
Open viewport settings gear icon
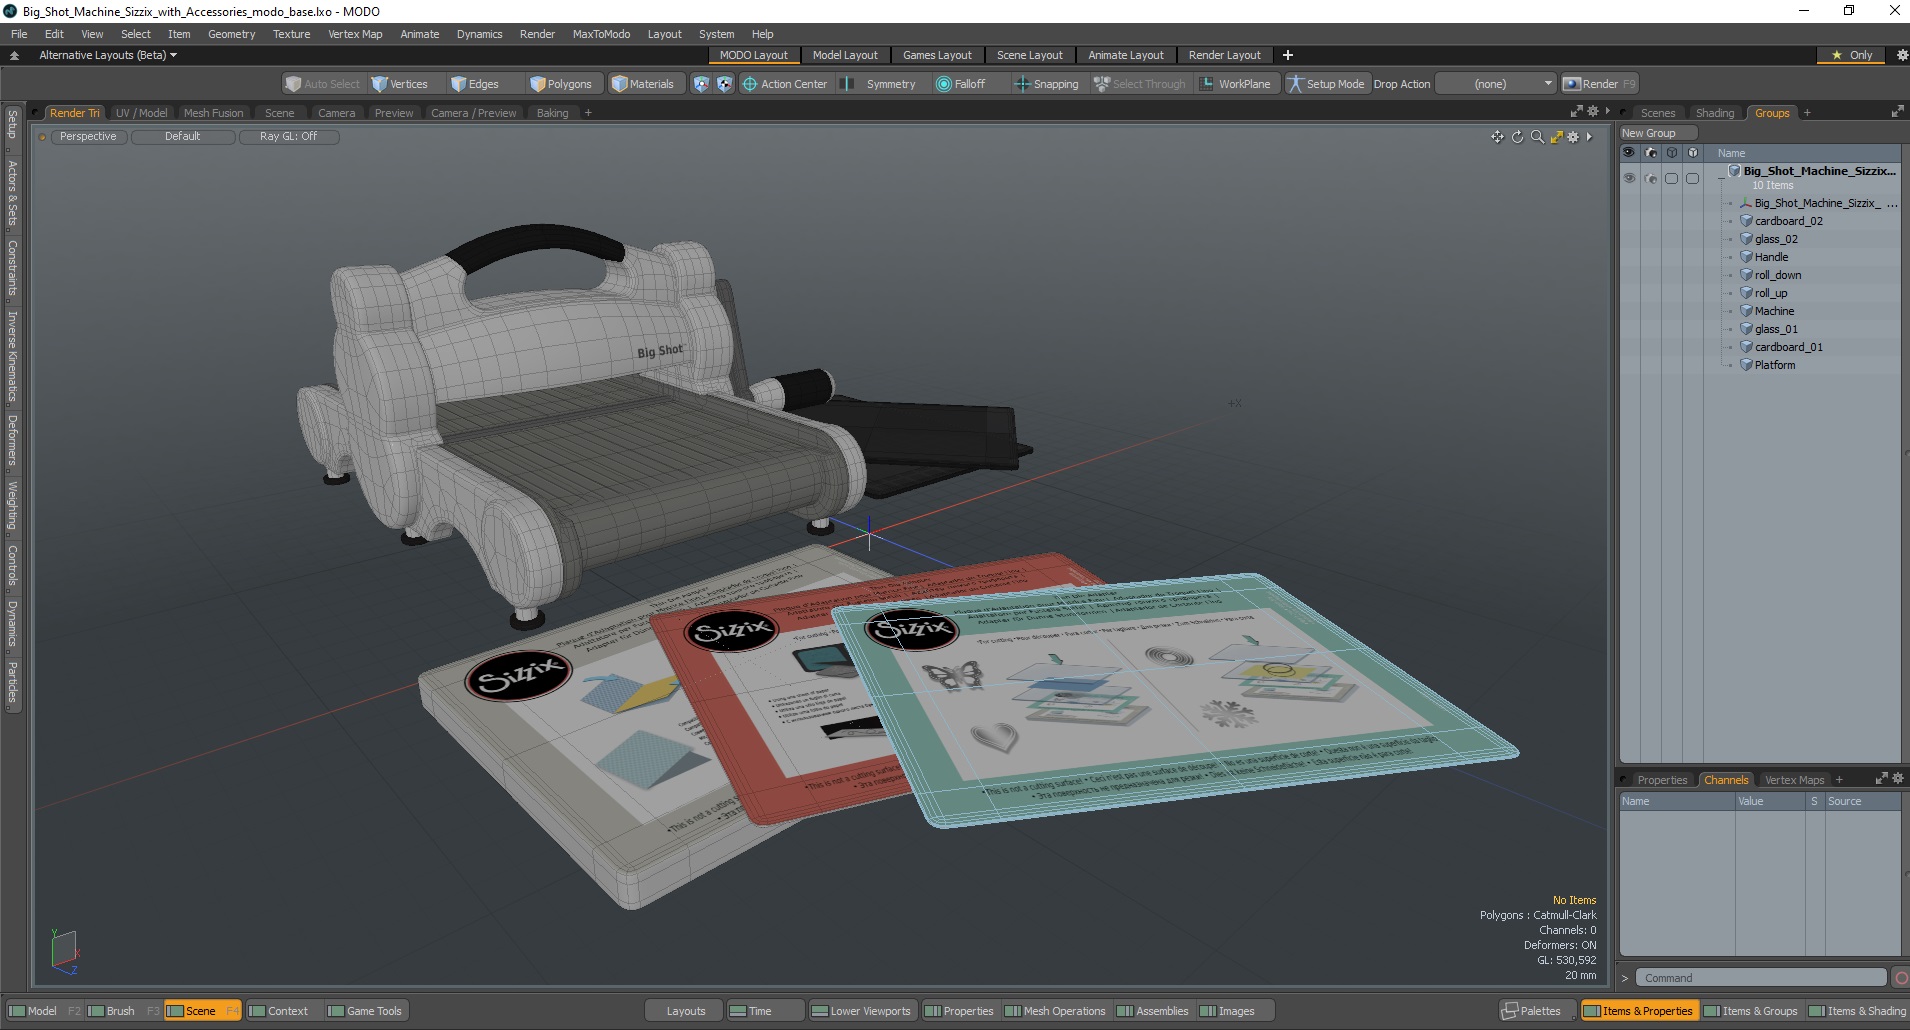[x=1573, y=137]
